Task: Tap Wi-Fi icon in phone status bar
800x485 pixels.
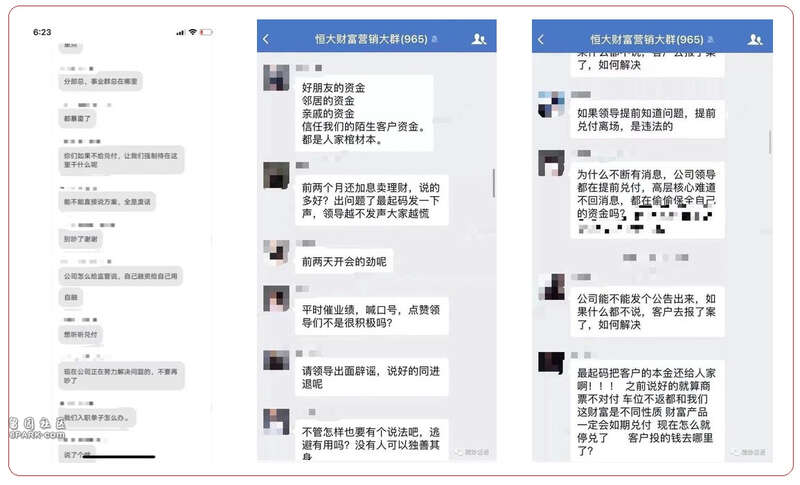Action: click(x=192, y=32)
